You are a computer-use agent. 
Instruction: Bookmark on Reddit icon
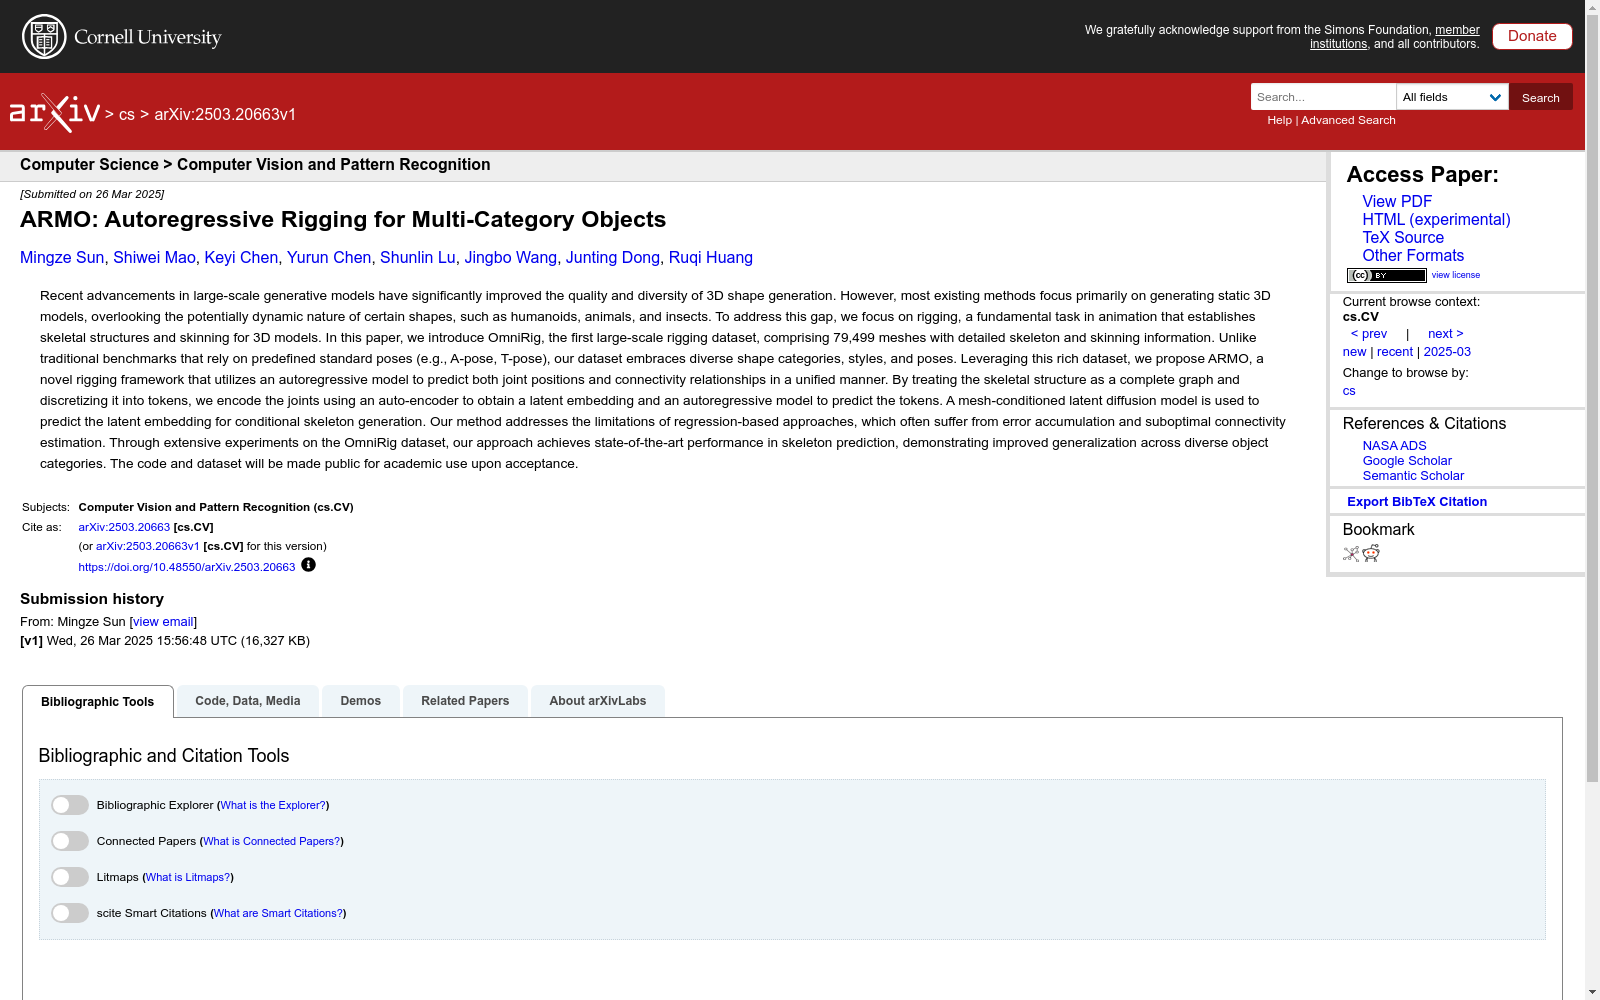pos(1371,554)
